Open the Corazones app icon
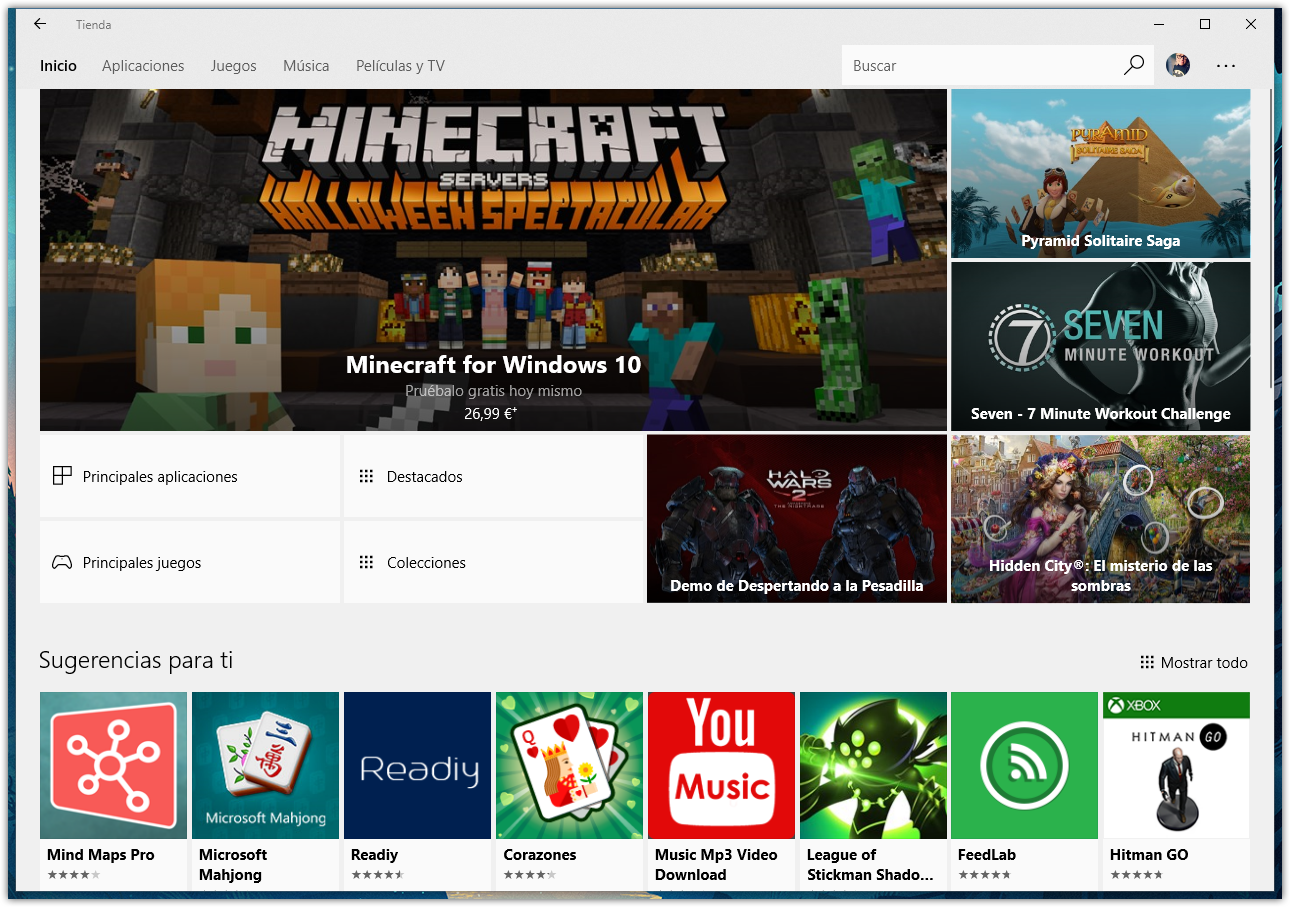The height and width of the screenshot is (907, 1290). pos(569,765)
